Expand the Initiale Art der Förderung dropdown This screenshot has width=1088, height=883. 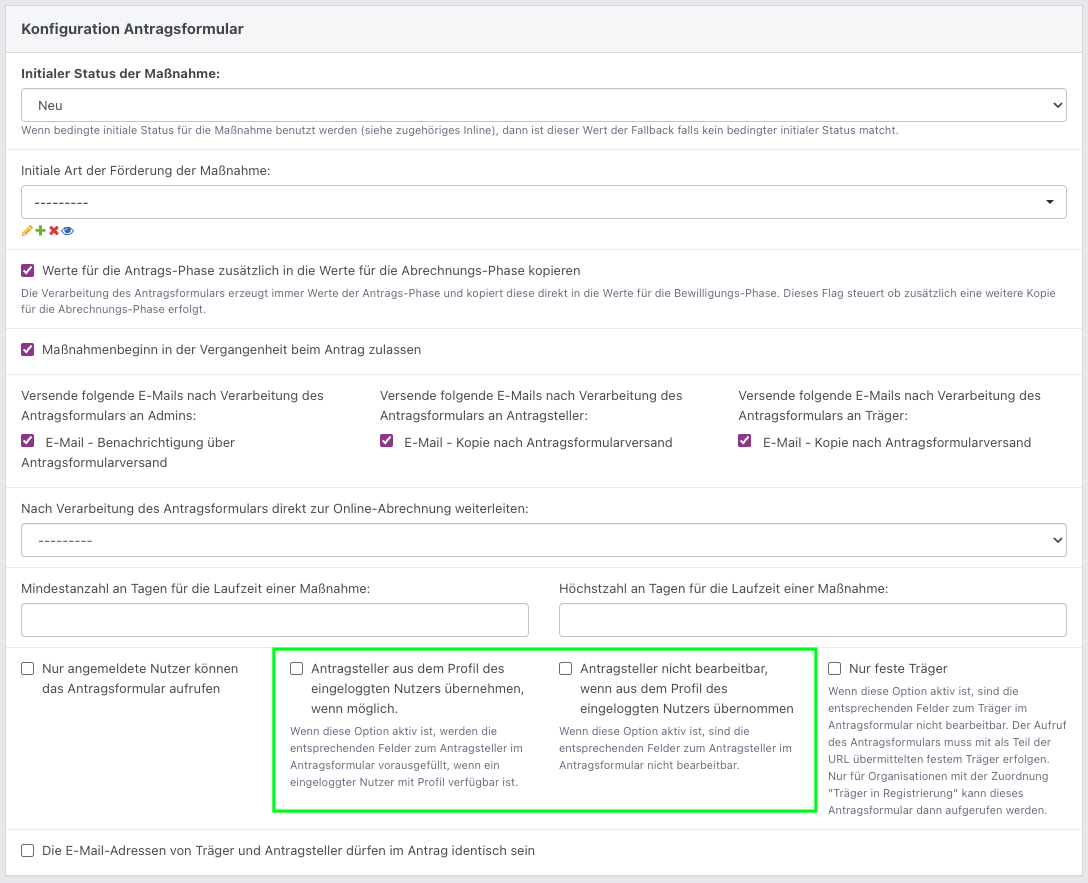pos(543,202)
